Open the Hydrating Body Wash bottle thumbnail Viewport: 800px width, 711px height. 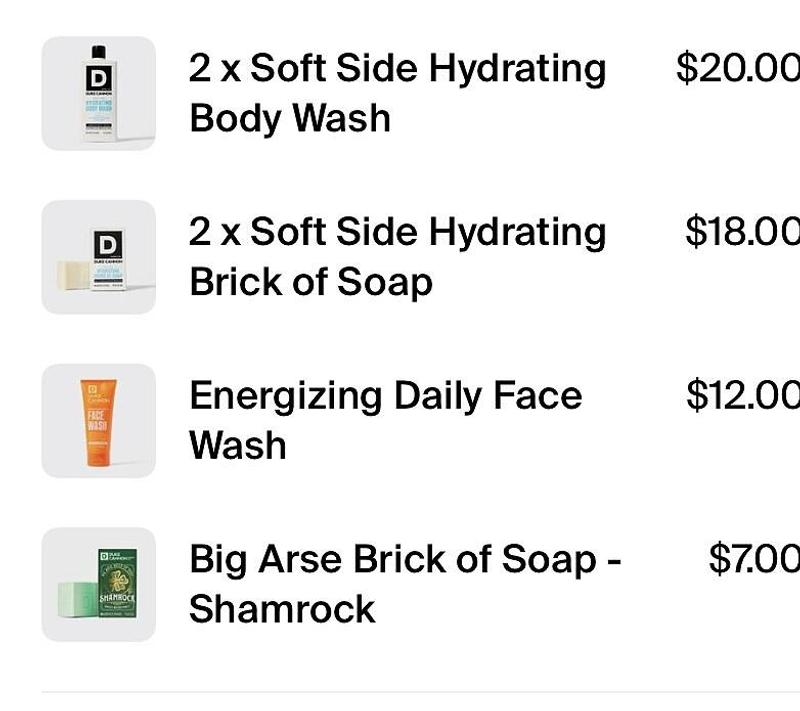click(98, 93)
